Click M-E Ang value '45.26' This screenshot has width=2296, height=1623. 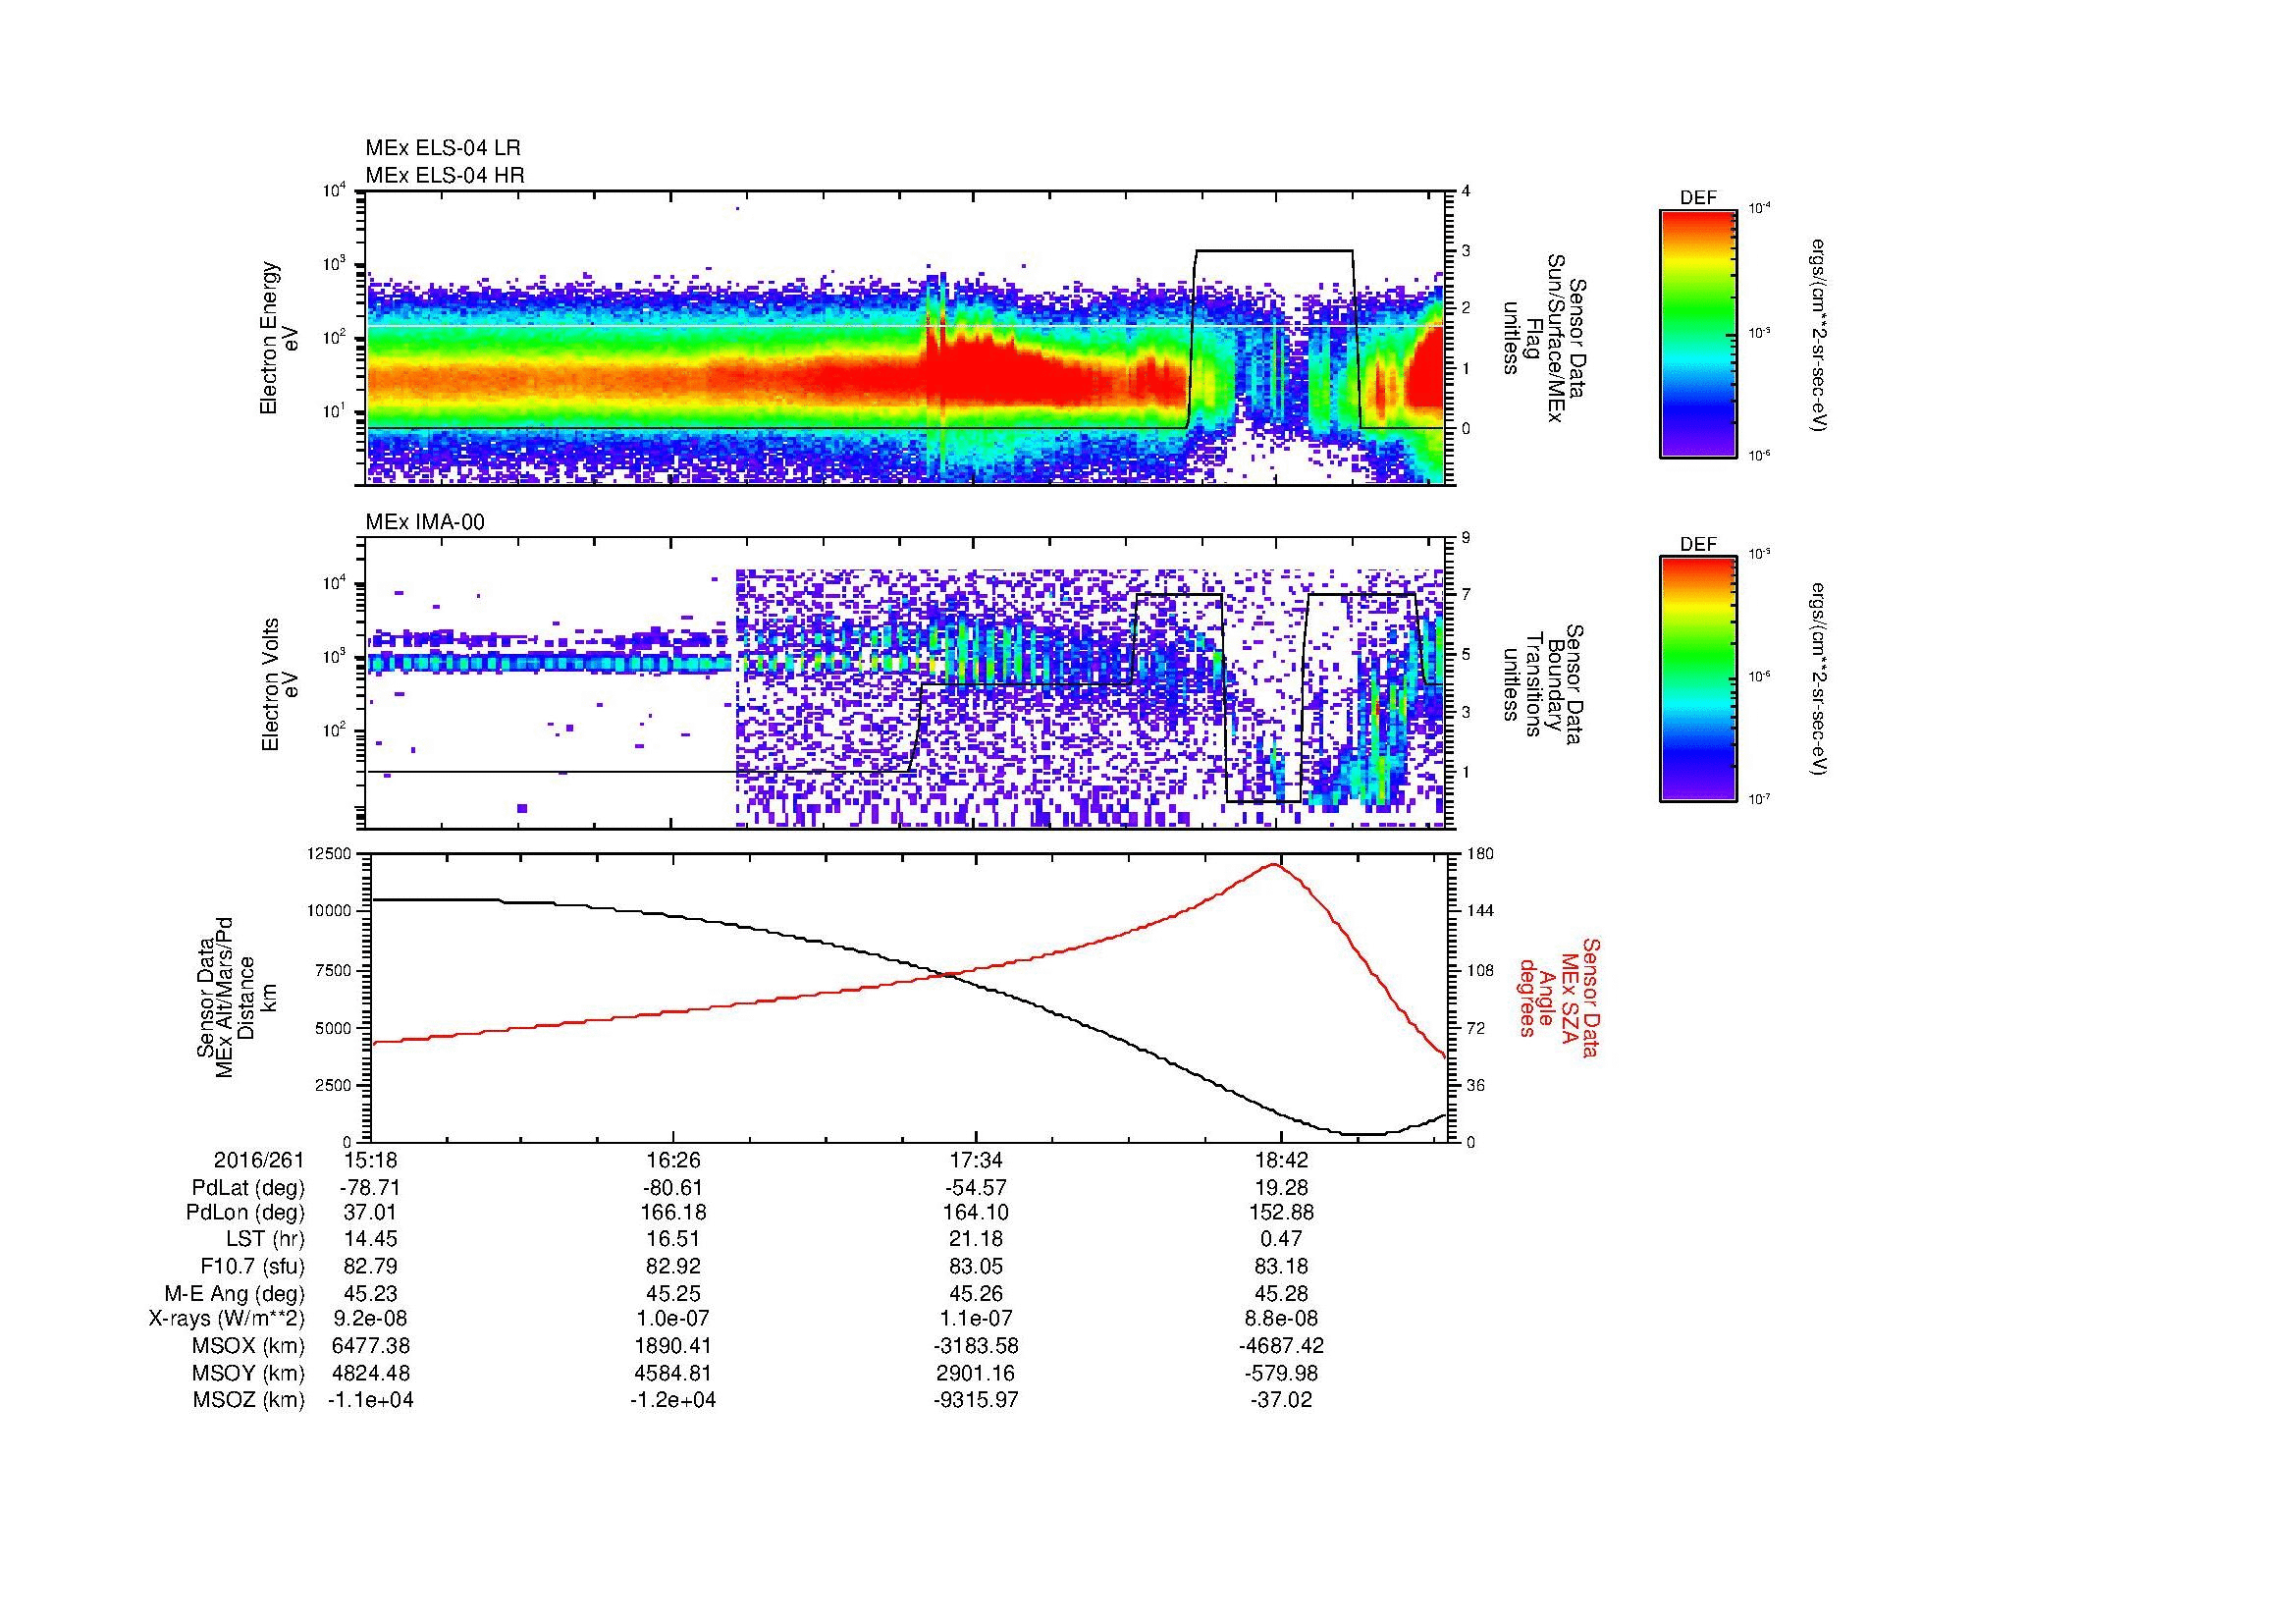pyautogui.click(x=977, y=1294)
